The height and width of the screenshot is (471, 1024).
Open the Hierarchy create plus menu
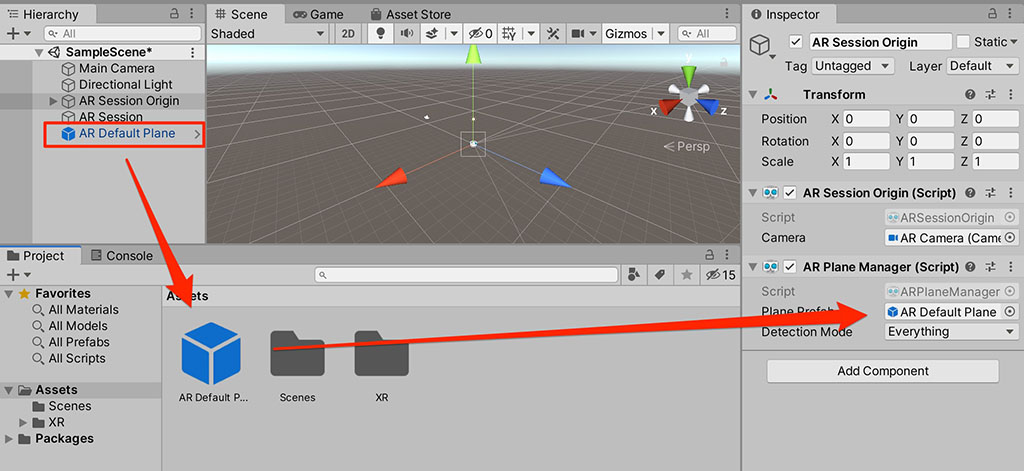click(x=18, y=34)
